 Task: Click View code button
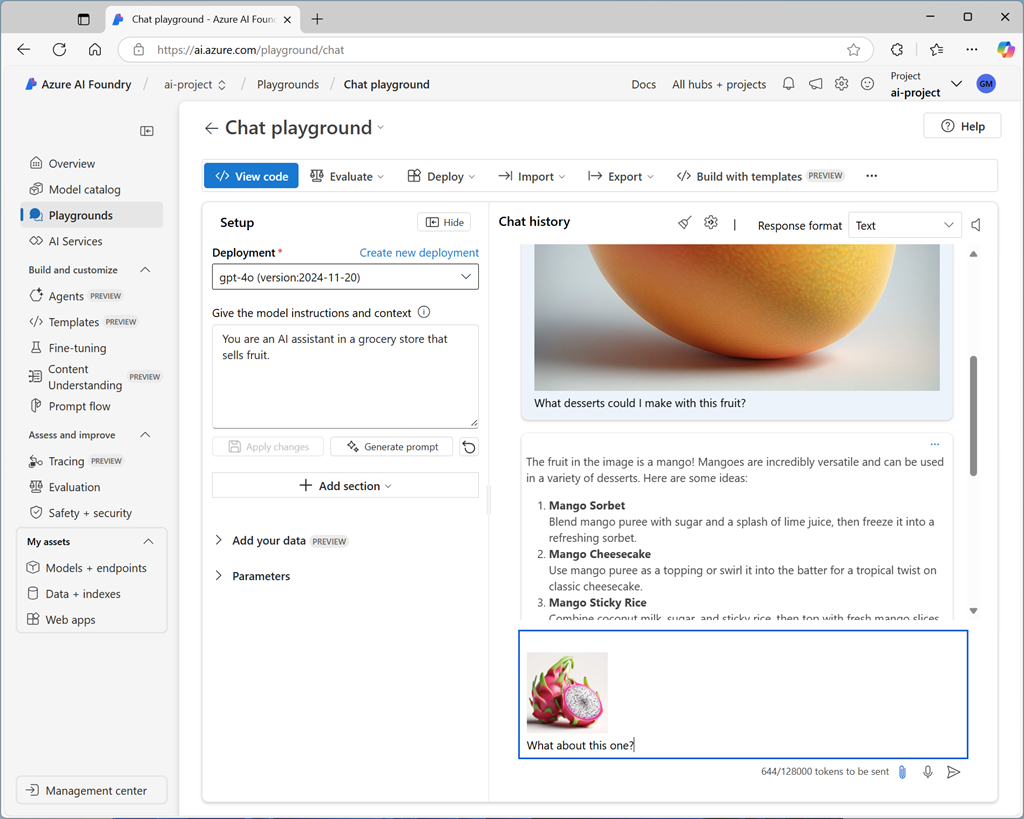(250, 175)
